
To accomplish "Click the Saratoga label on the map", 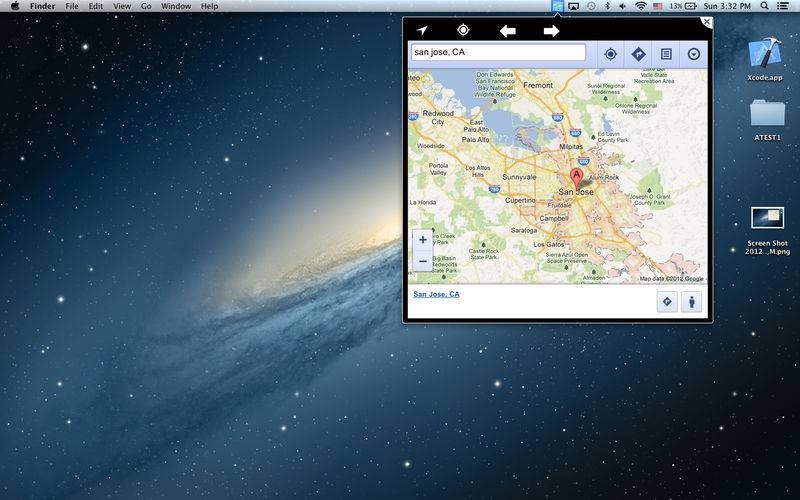I will coord(523,231).
